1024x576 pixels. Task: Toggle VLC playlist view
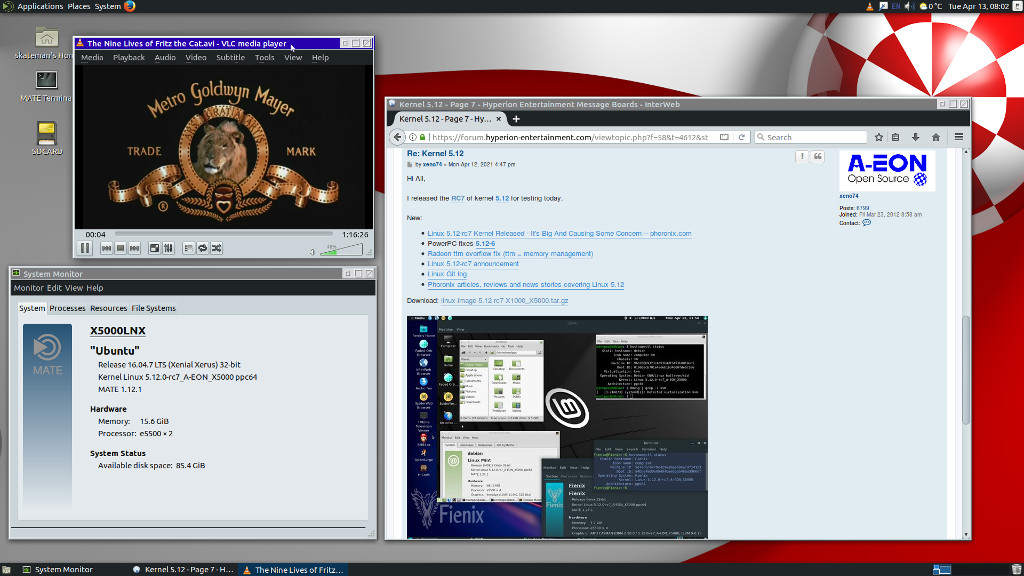click(x=188, y=248)
